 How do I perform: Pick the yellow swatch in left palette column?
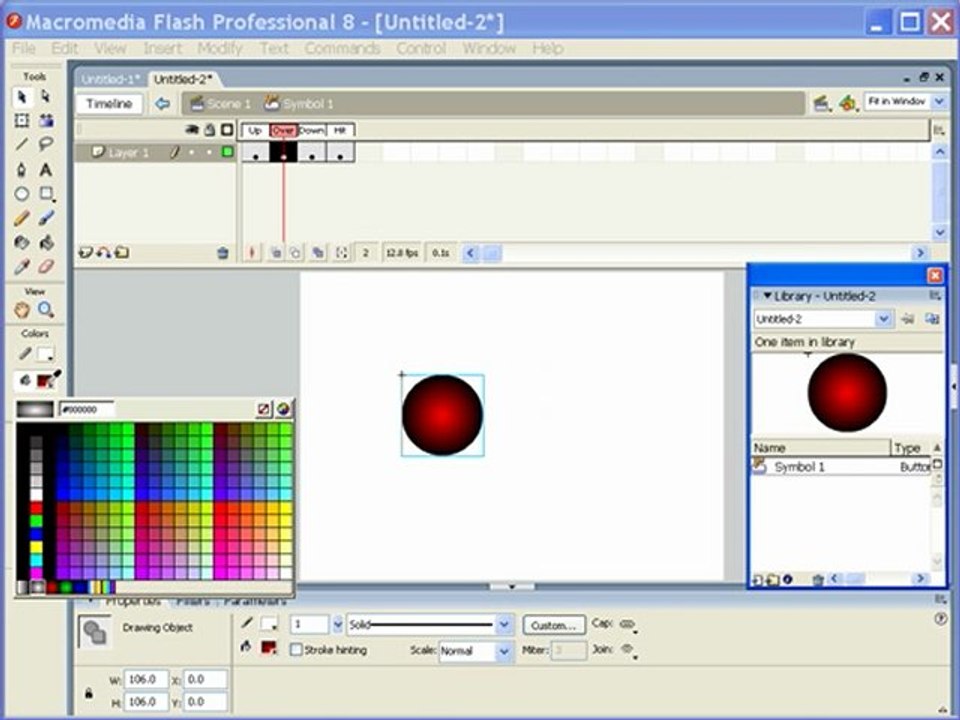36,547
